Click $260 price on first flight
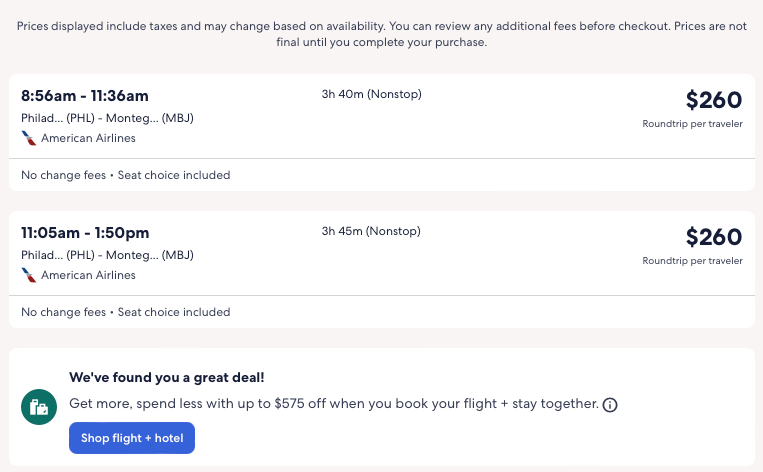Screen dimensions: 763x472 (713, 100)
